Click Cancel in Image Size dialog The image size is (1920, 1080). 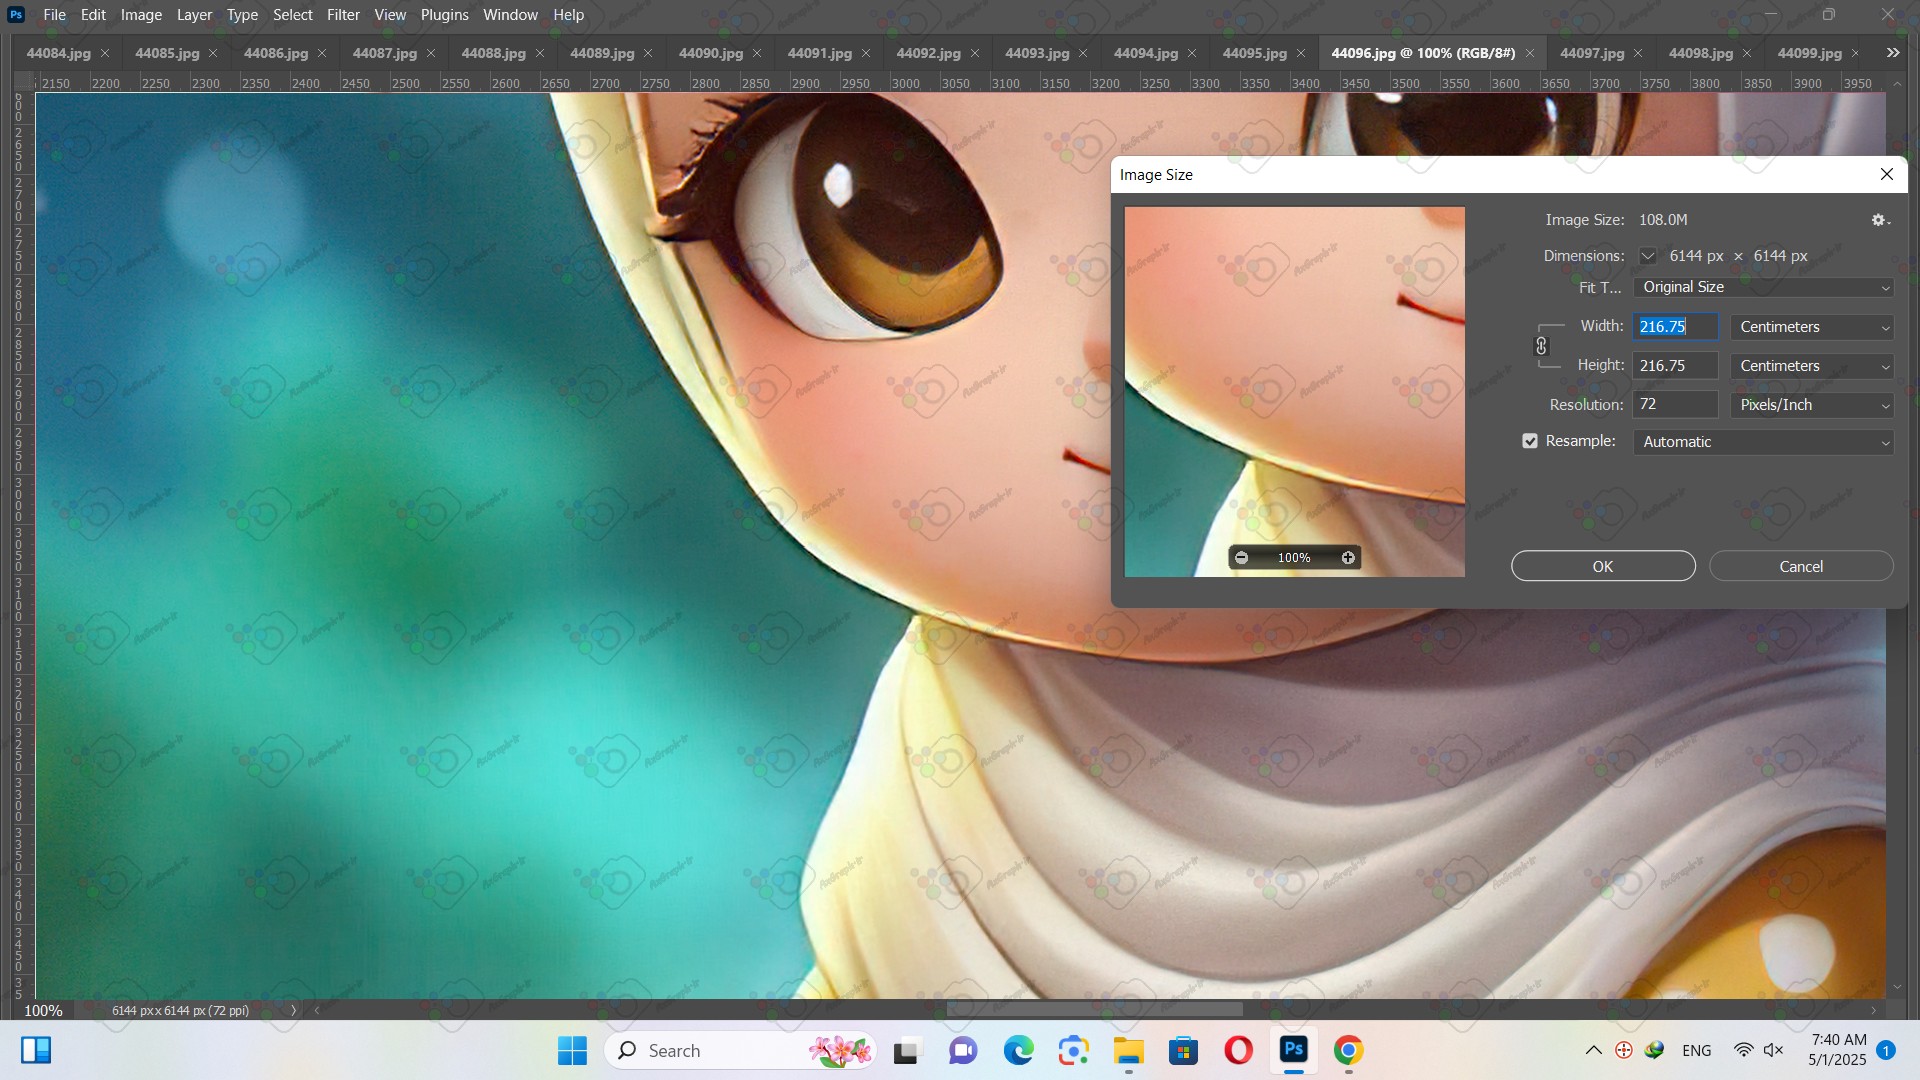point(1801,566)
